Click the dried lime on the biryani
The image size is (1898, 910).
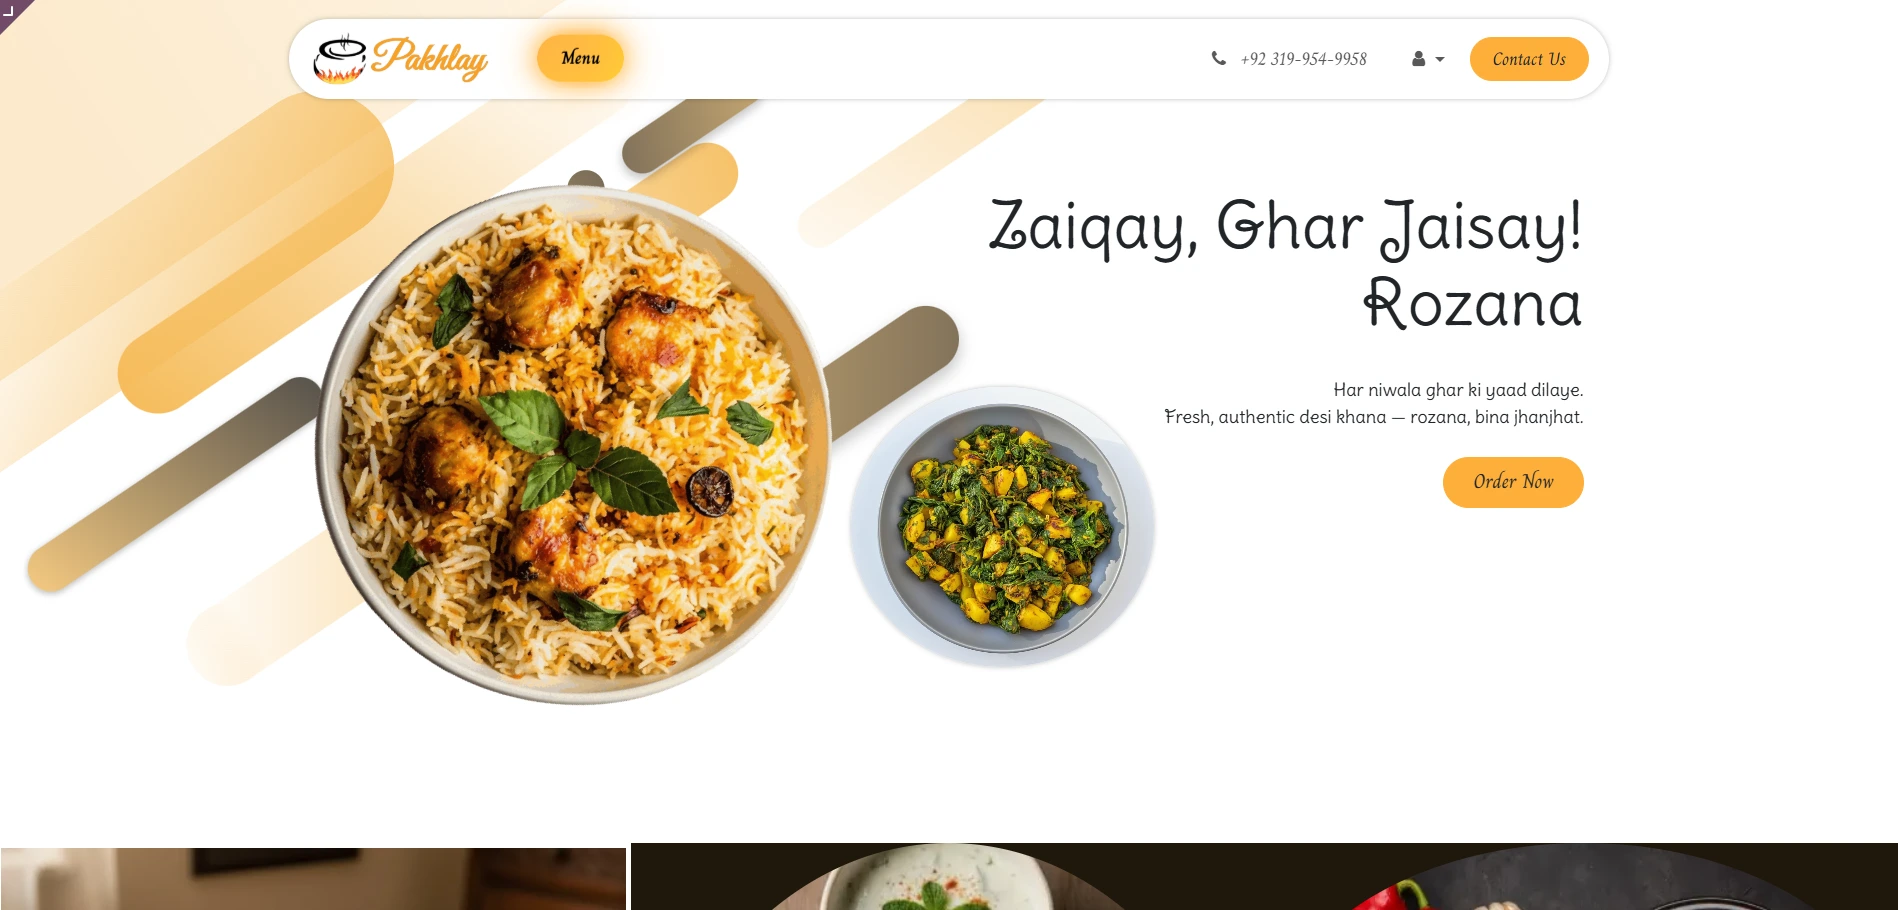coord(710,491)
